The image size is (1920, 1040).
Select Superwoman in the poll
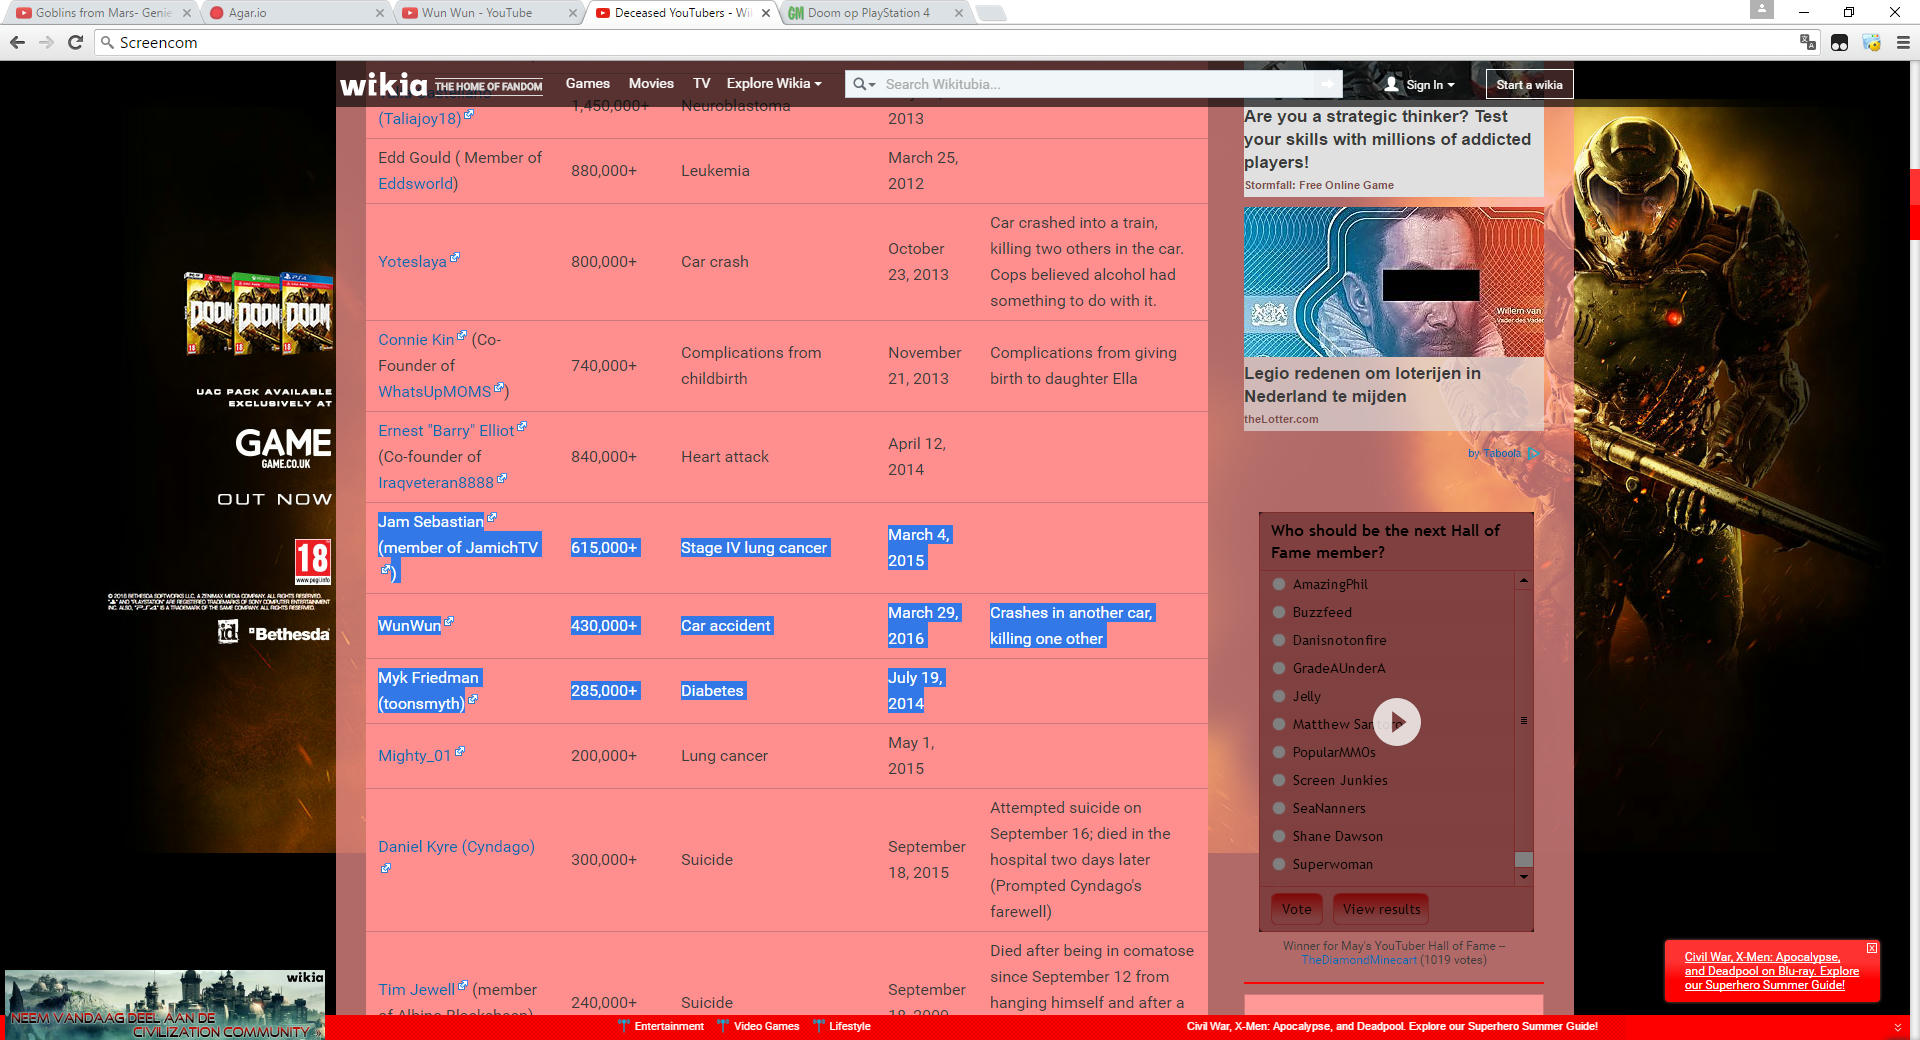pos(1279,864)
